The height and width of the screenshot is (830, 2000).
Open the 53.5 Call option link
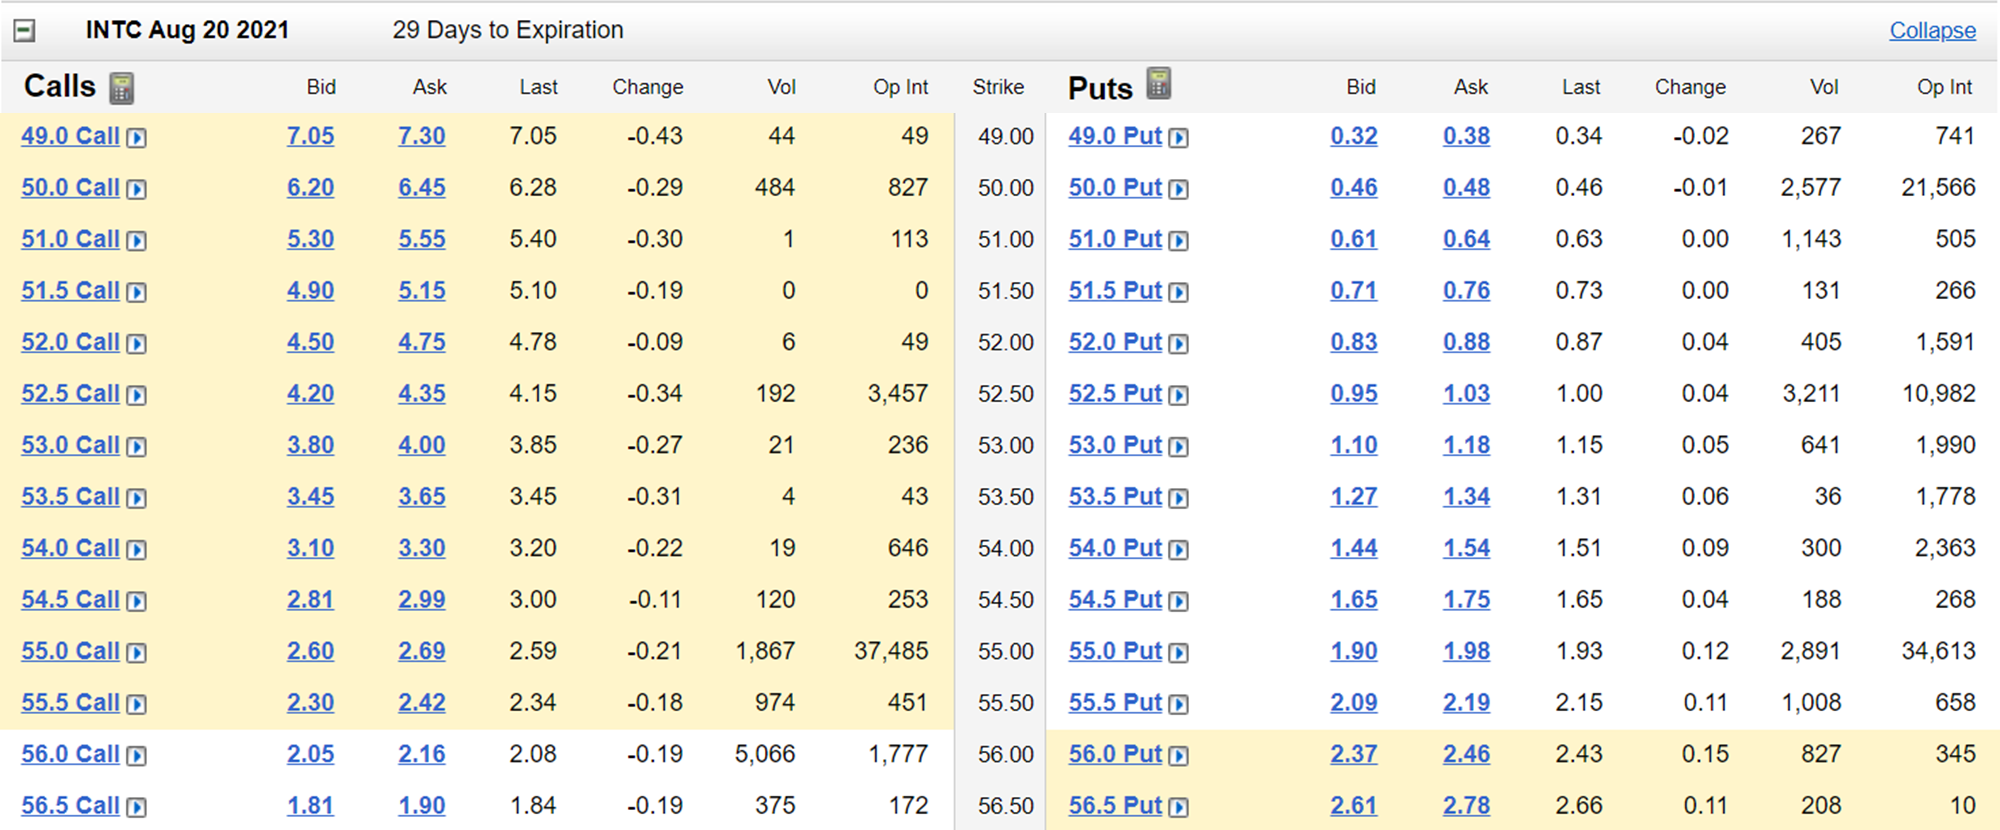pos(70,496)
